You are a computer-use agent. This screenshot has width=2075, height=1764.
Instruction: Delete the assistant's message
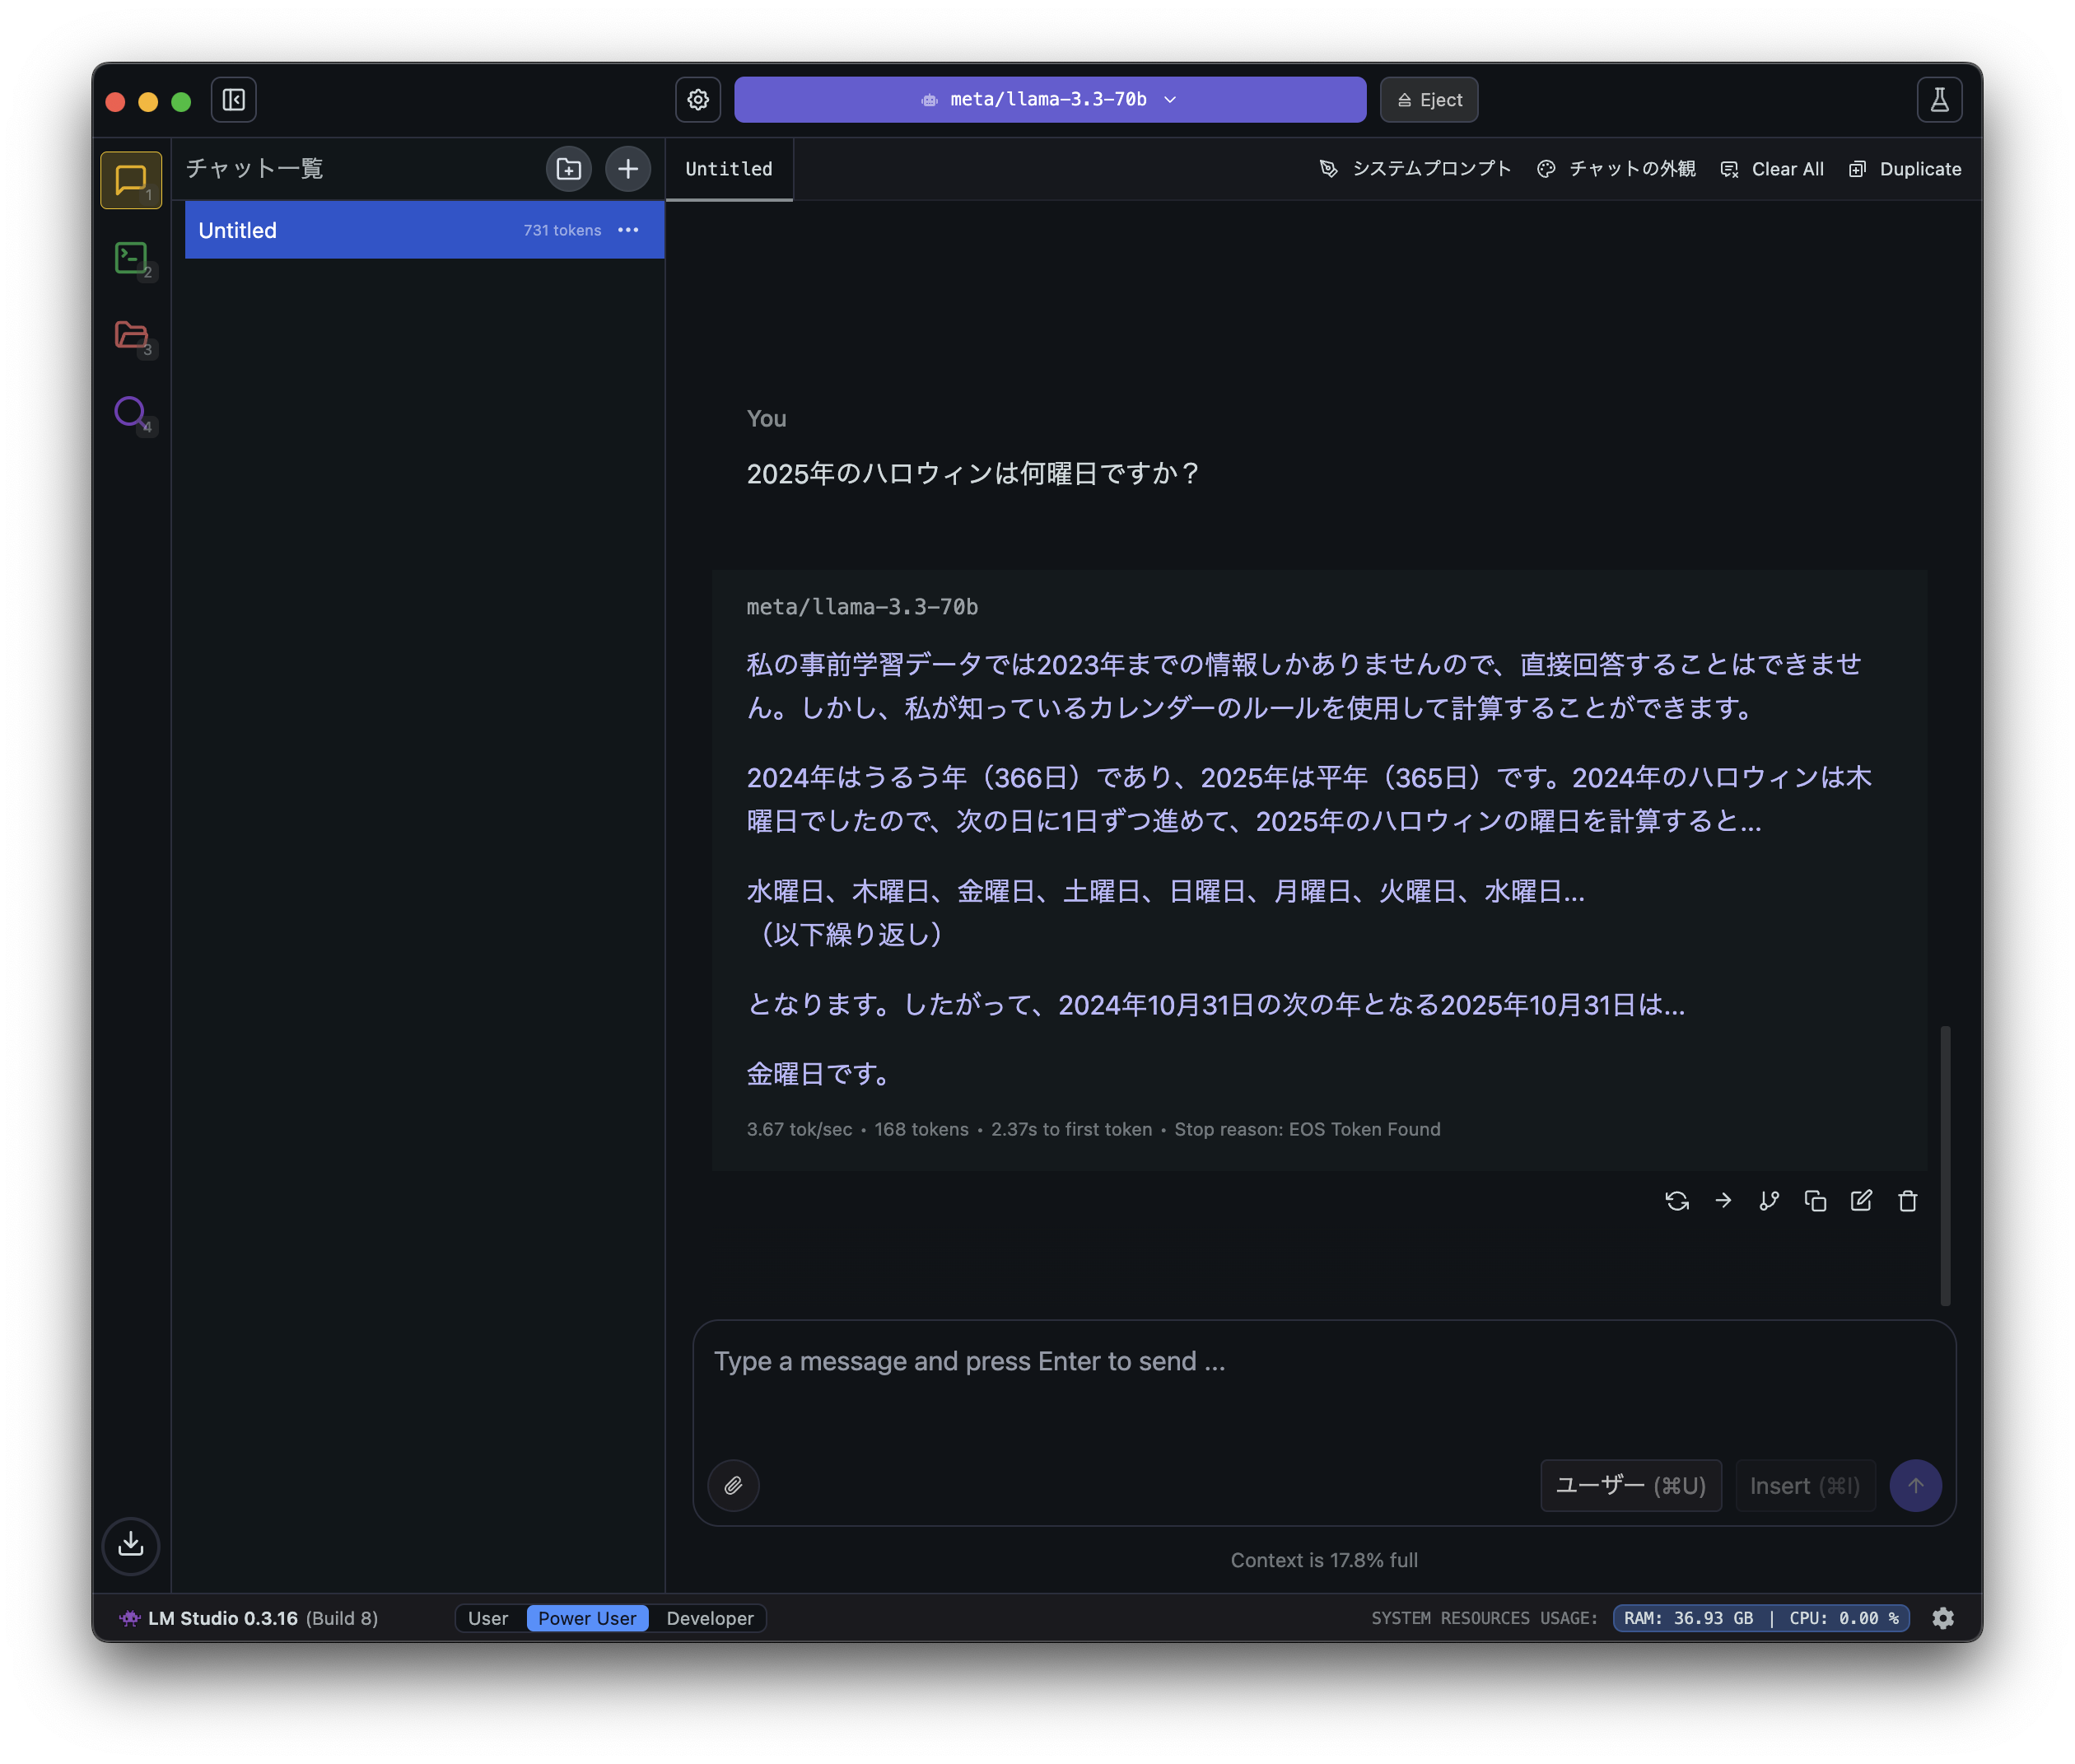[1907, 1201]
